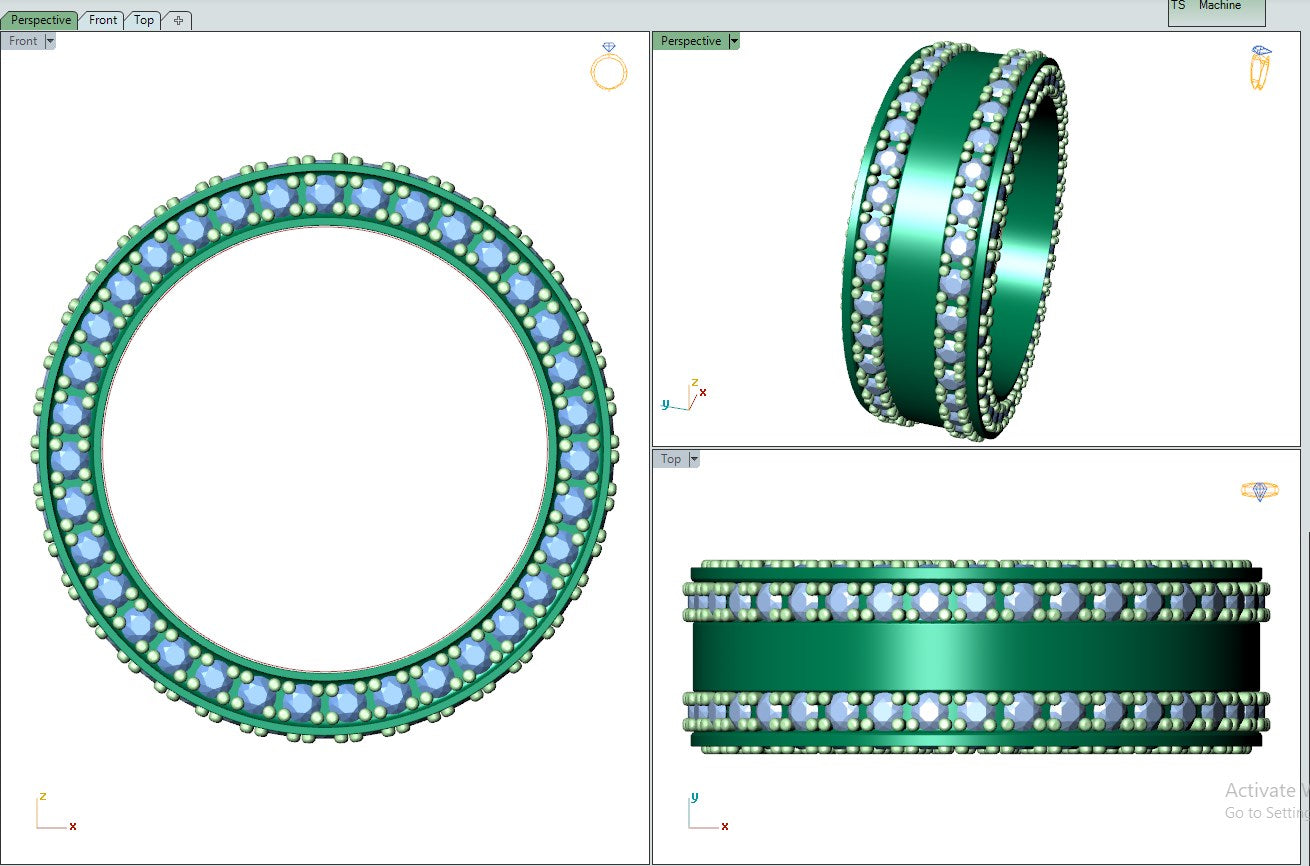Select the TS Machine panel

tap(1215, 10)
